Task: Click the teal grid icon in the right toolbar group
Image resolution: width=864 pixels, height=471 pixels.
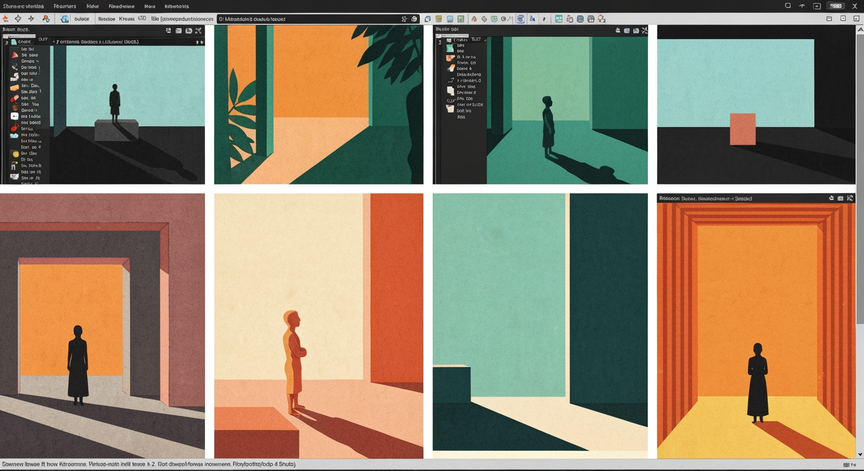Action: pos(559,19)
